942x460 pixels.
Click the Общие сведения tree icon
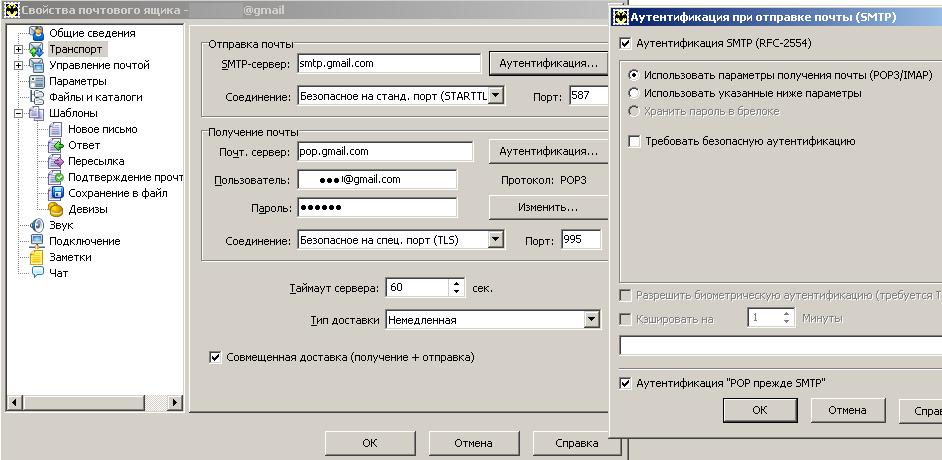pos(37,33)
